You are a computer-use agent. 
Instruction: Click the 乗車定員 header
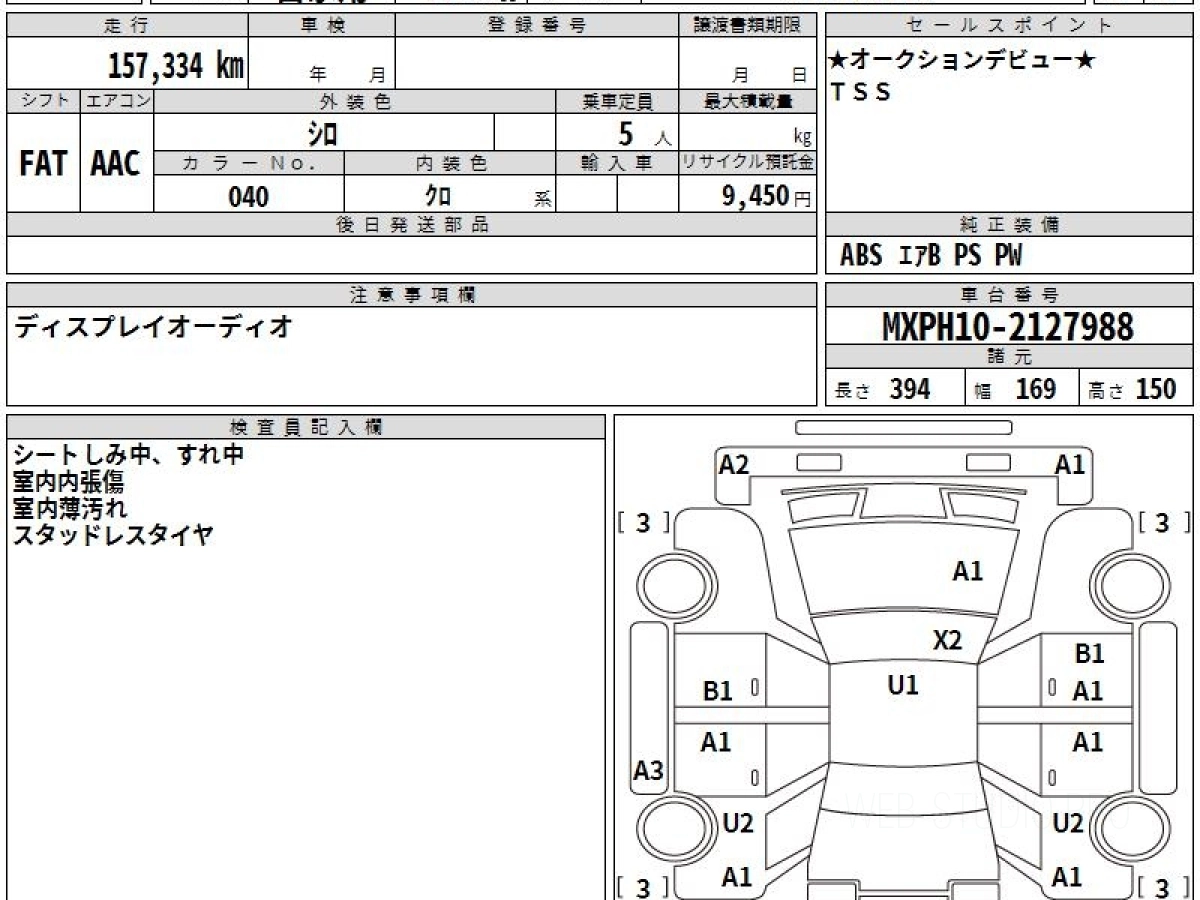coord(617,101)
